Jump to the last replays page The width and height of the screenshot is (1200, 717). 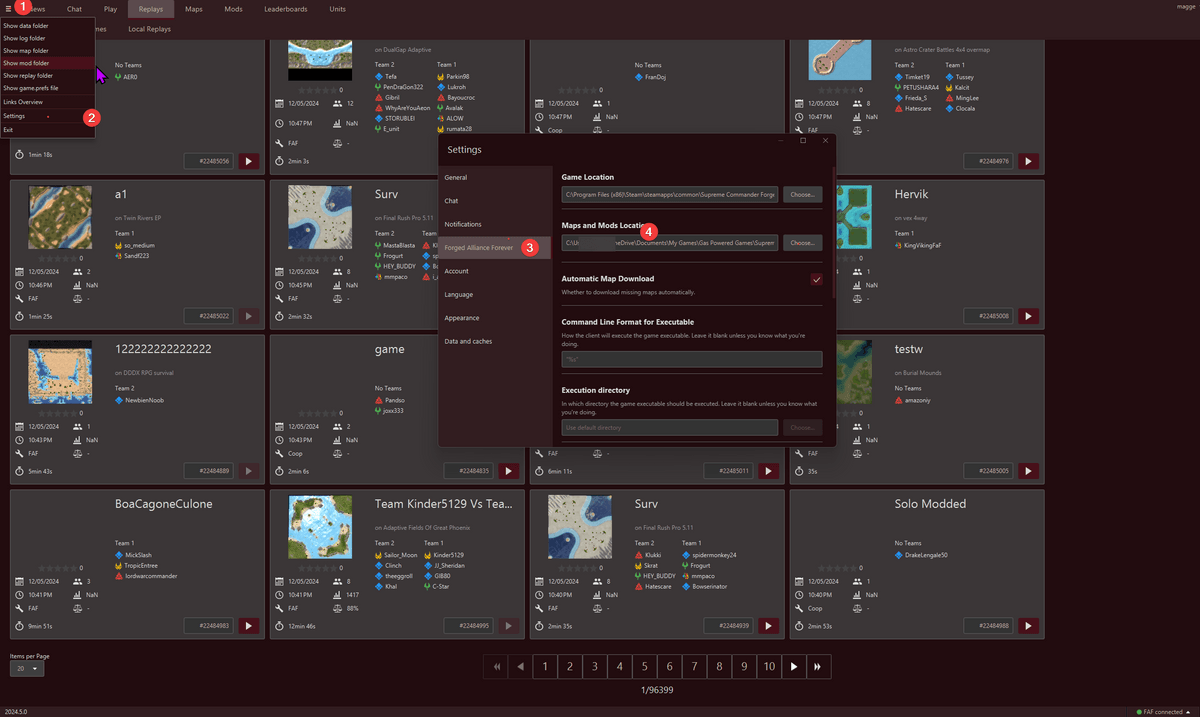[x=819, y=666]
